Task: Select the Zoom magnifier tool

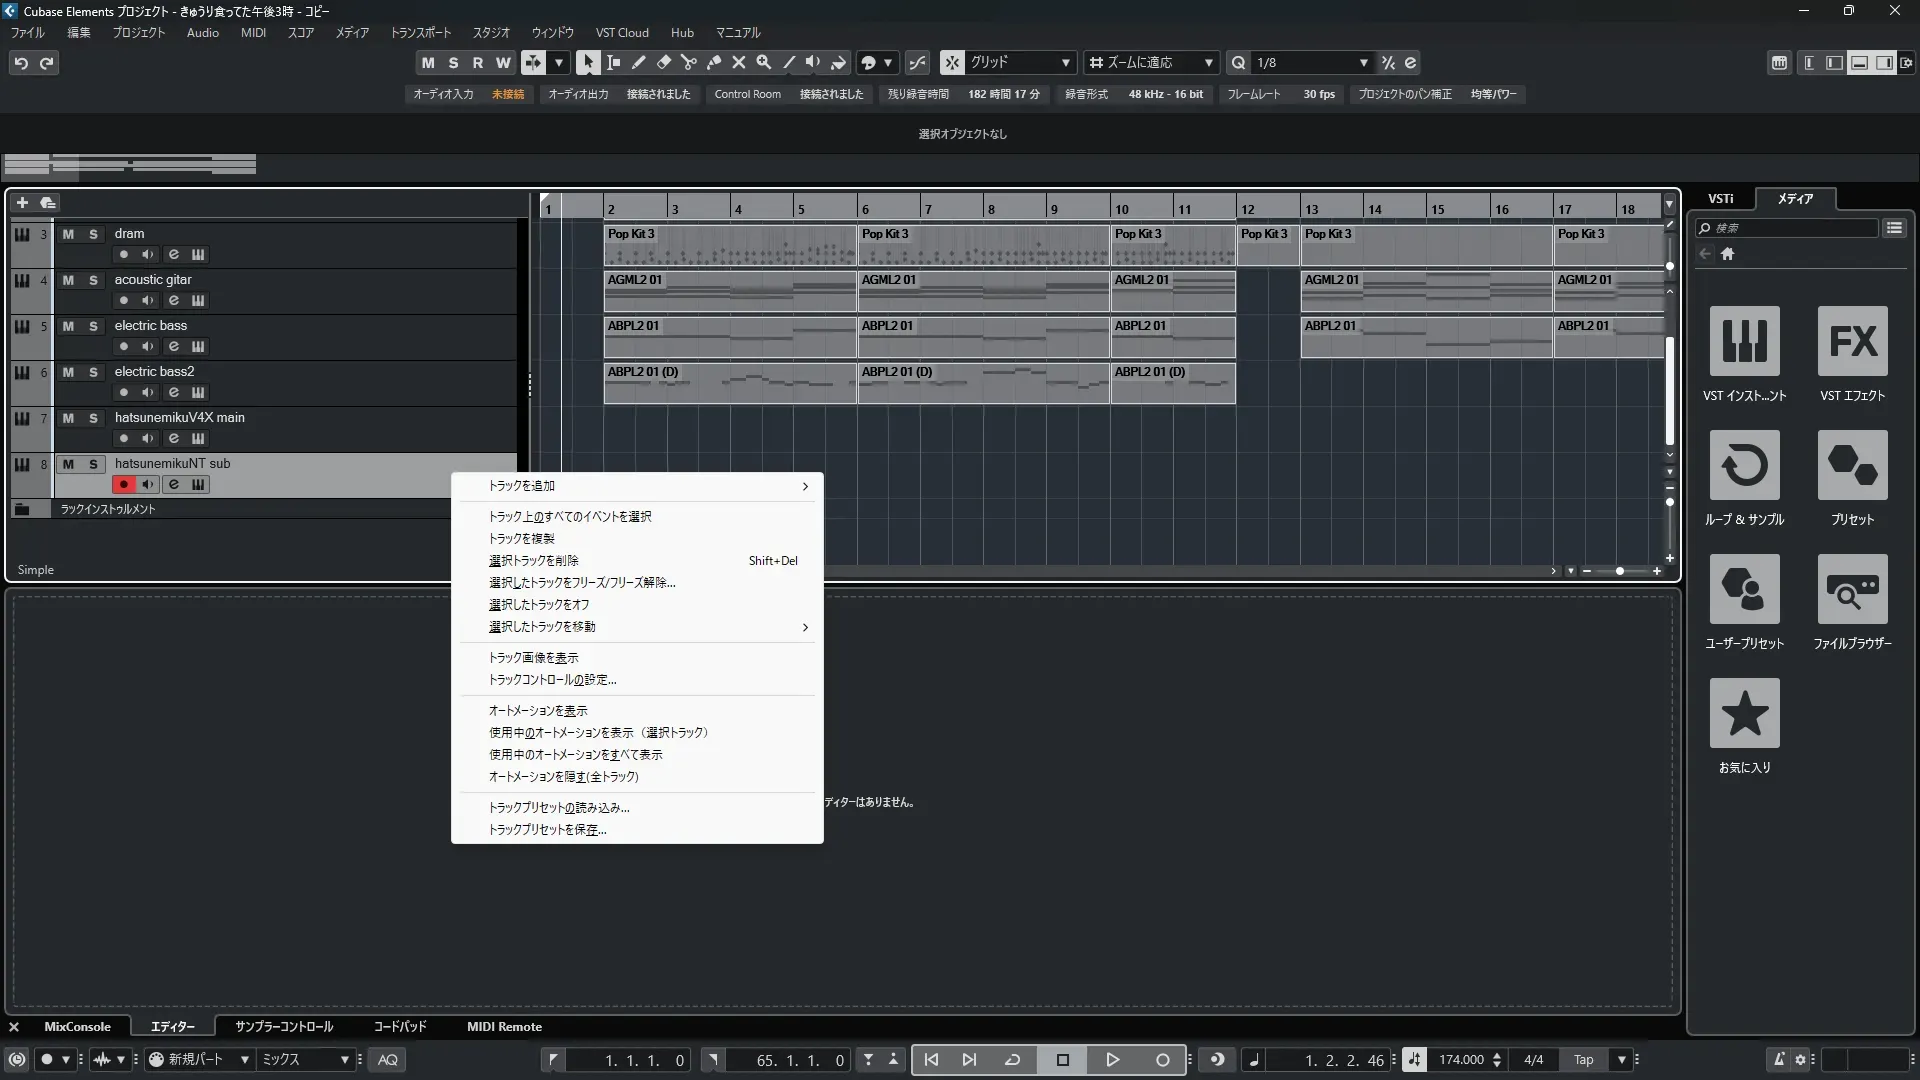Action: [763, 62]
